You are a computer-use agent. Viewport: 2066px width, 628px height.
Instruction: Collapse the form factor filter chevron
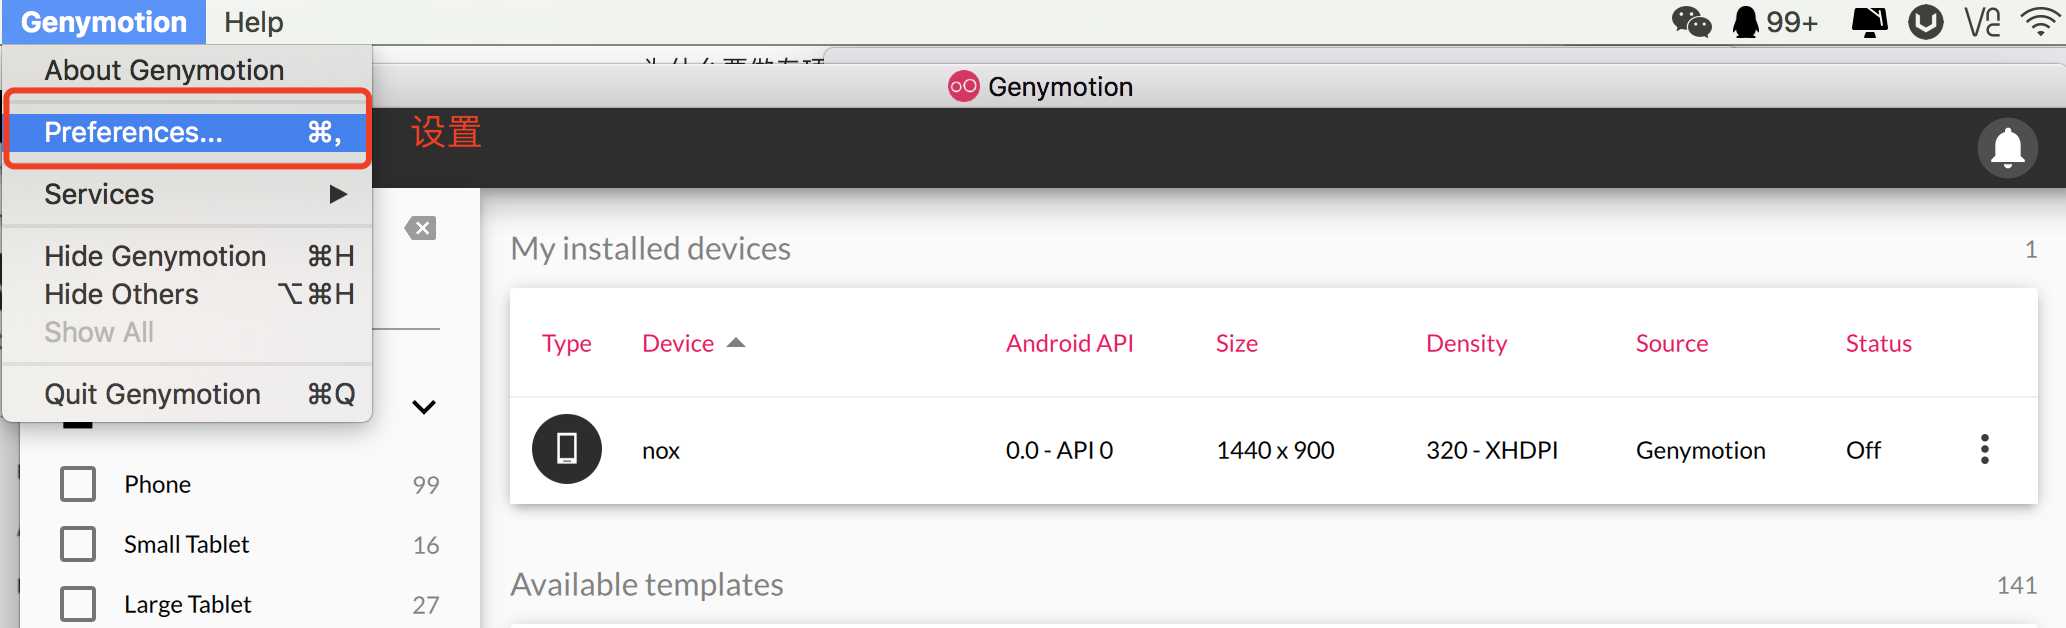click(x=424, y=407)
